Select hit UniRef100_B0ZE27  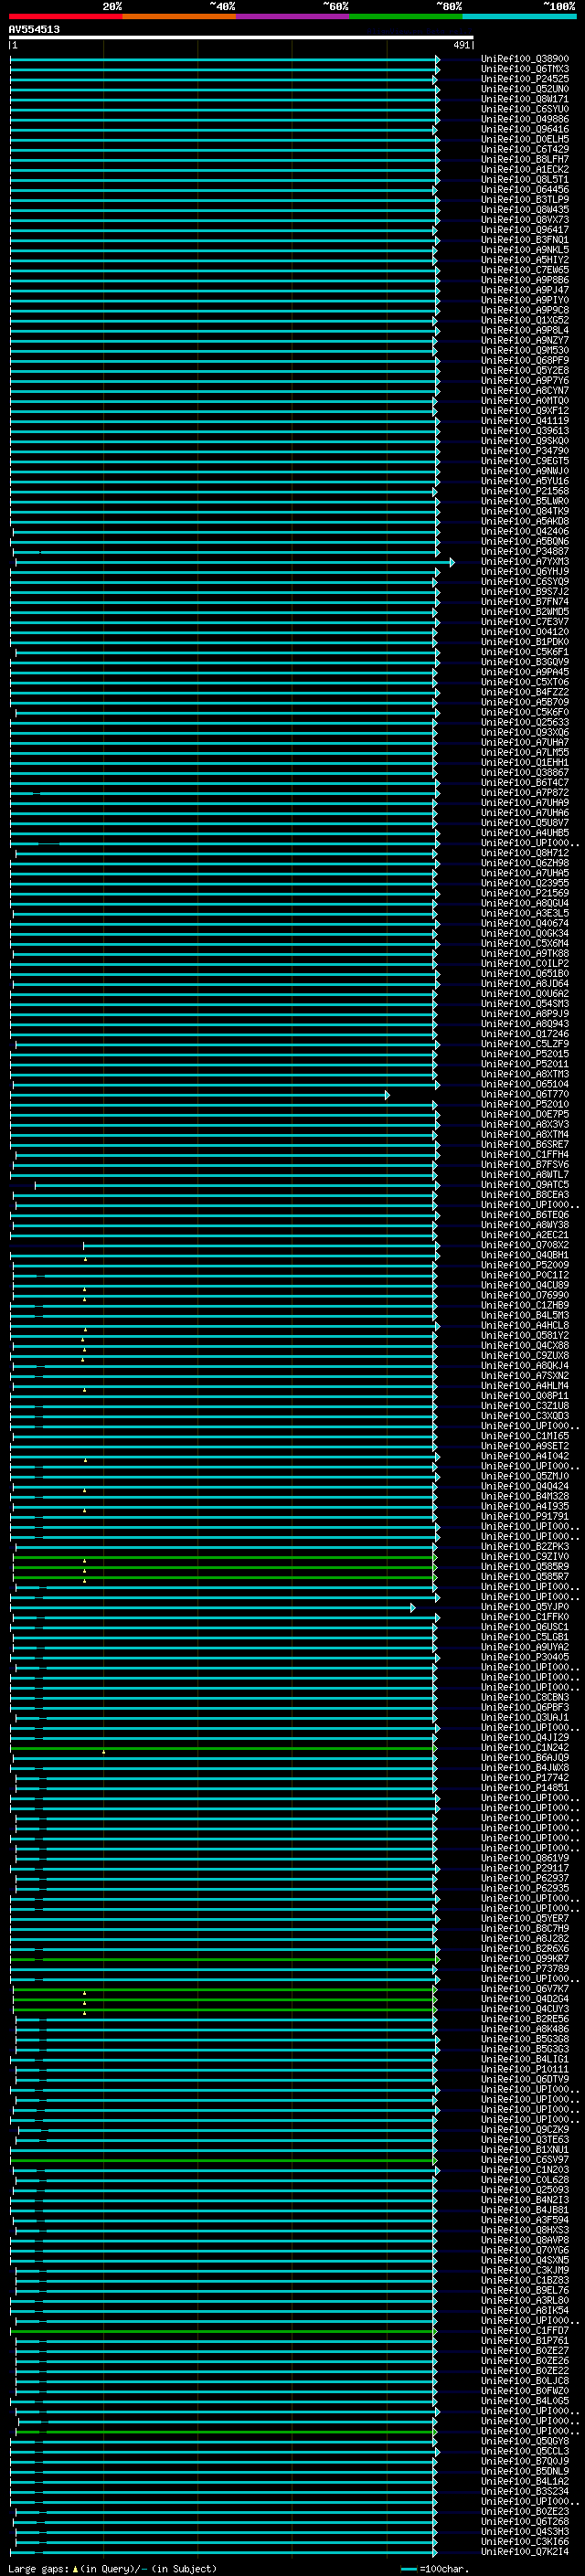pos(524,2351)
